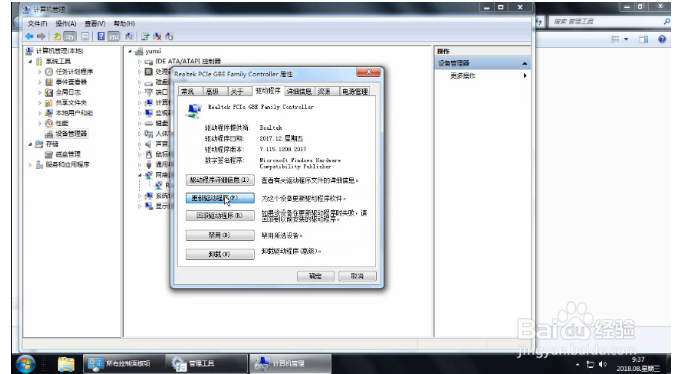675x374 pixels.
Task: Click the blue Help question-mark toolbar icon
Action: pyautogui.click(x=101, y=37)
